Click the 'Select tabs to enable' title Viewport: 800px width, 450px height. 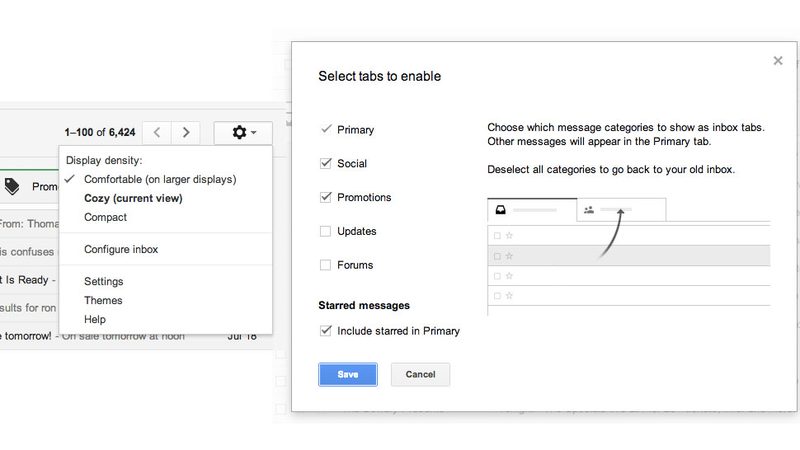tap(380, 76)
